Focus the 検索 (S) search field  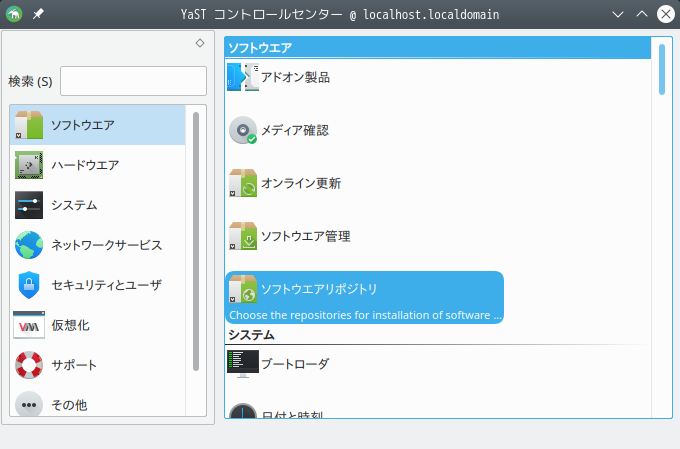(133, 81)
